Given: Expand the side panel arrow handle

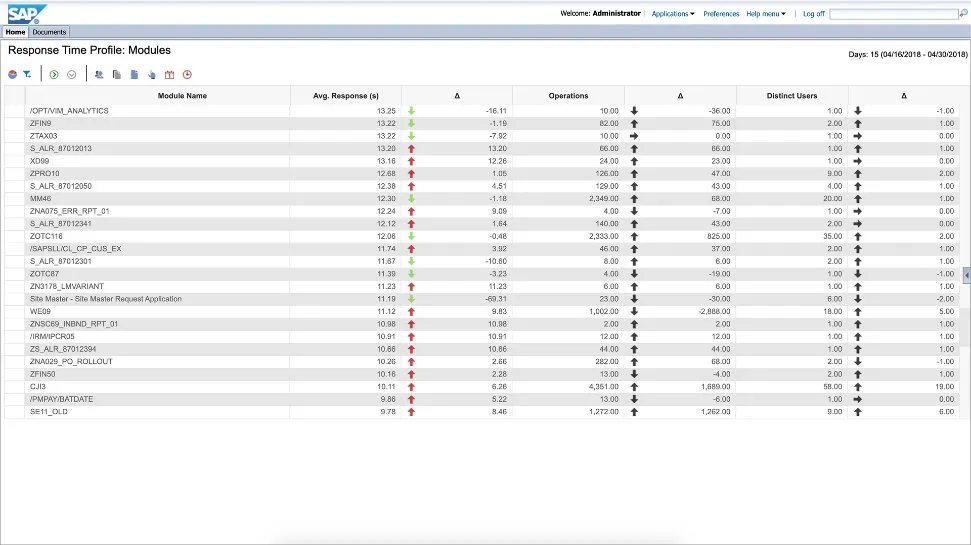Looking at the screenshot, I should pyautogui.click(x=967, y=275).
